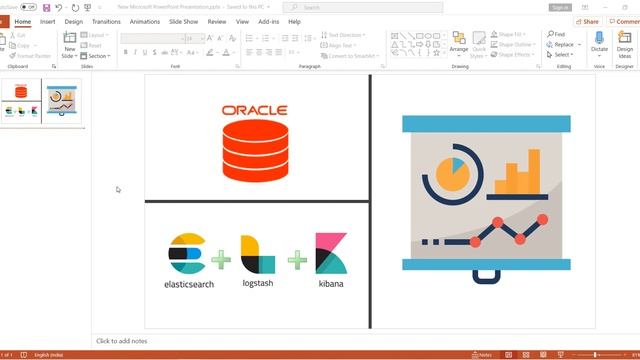Toggle Center paragraph alignment
The height and width of the screenshot is (360, 640).
pyautogui.click(x=259, y=52)
